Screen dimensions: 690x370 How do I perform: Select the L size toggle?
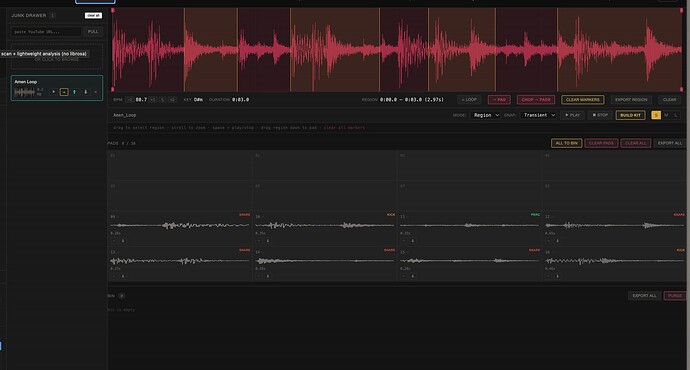(x=676, y=115)
